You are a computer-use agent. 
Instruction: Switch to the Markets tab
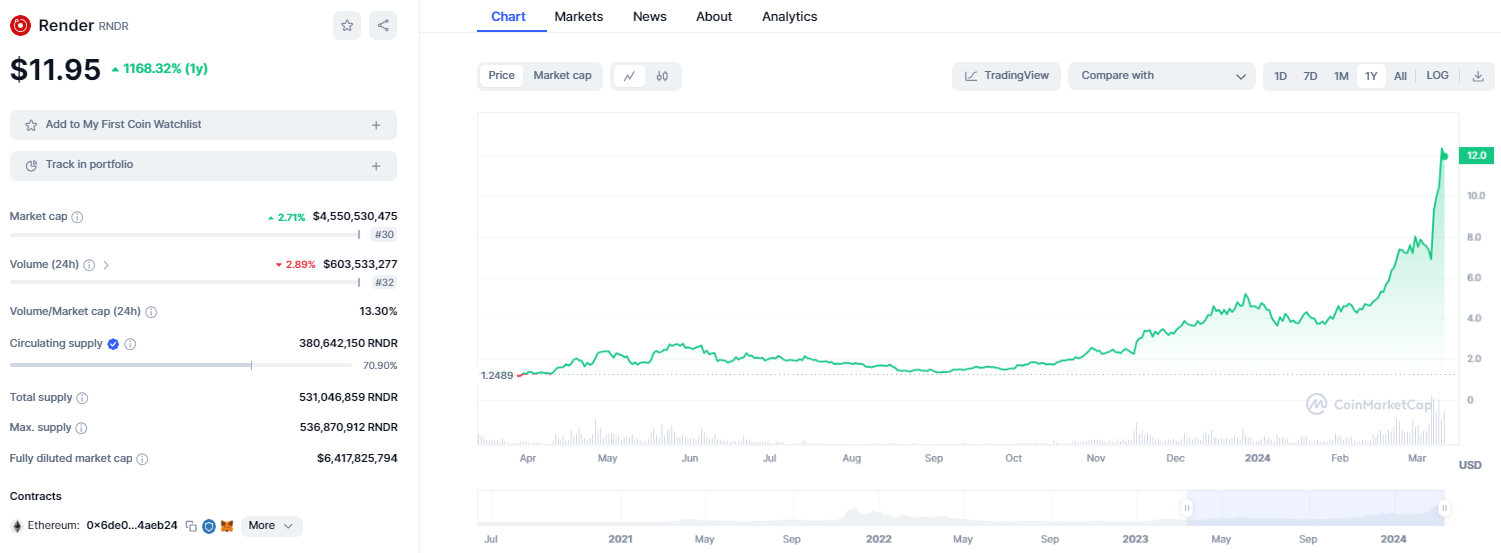coord(579,17)
